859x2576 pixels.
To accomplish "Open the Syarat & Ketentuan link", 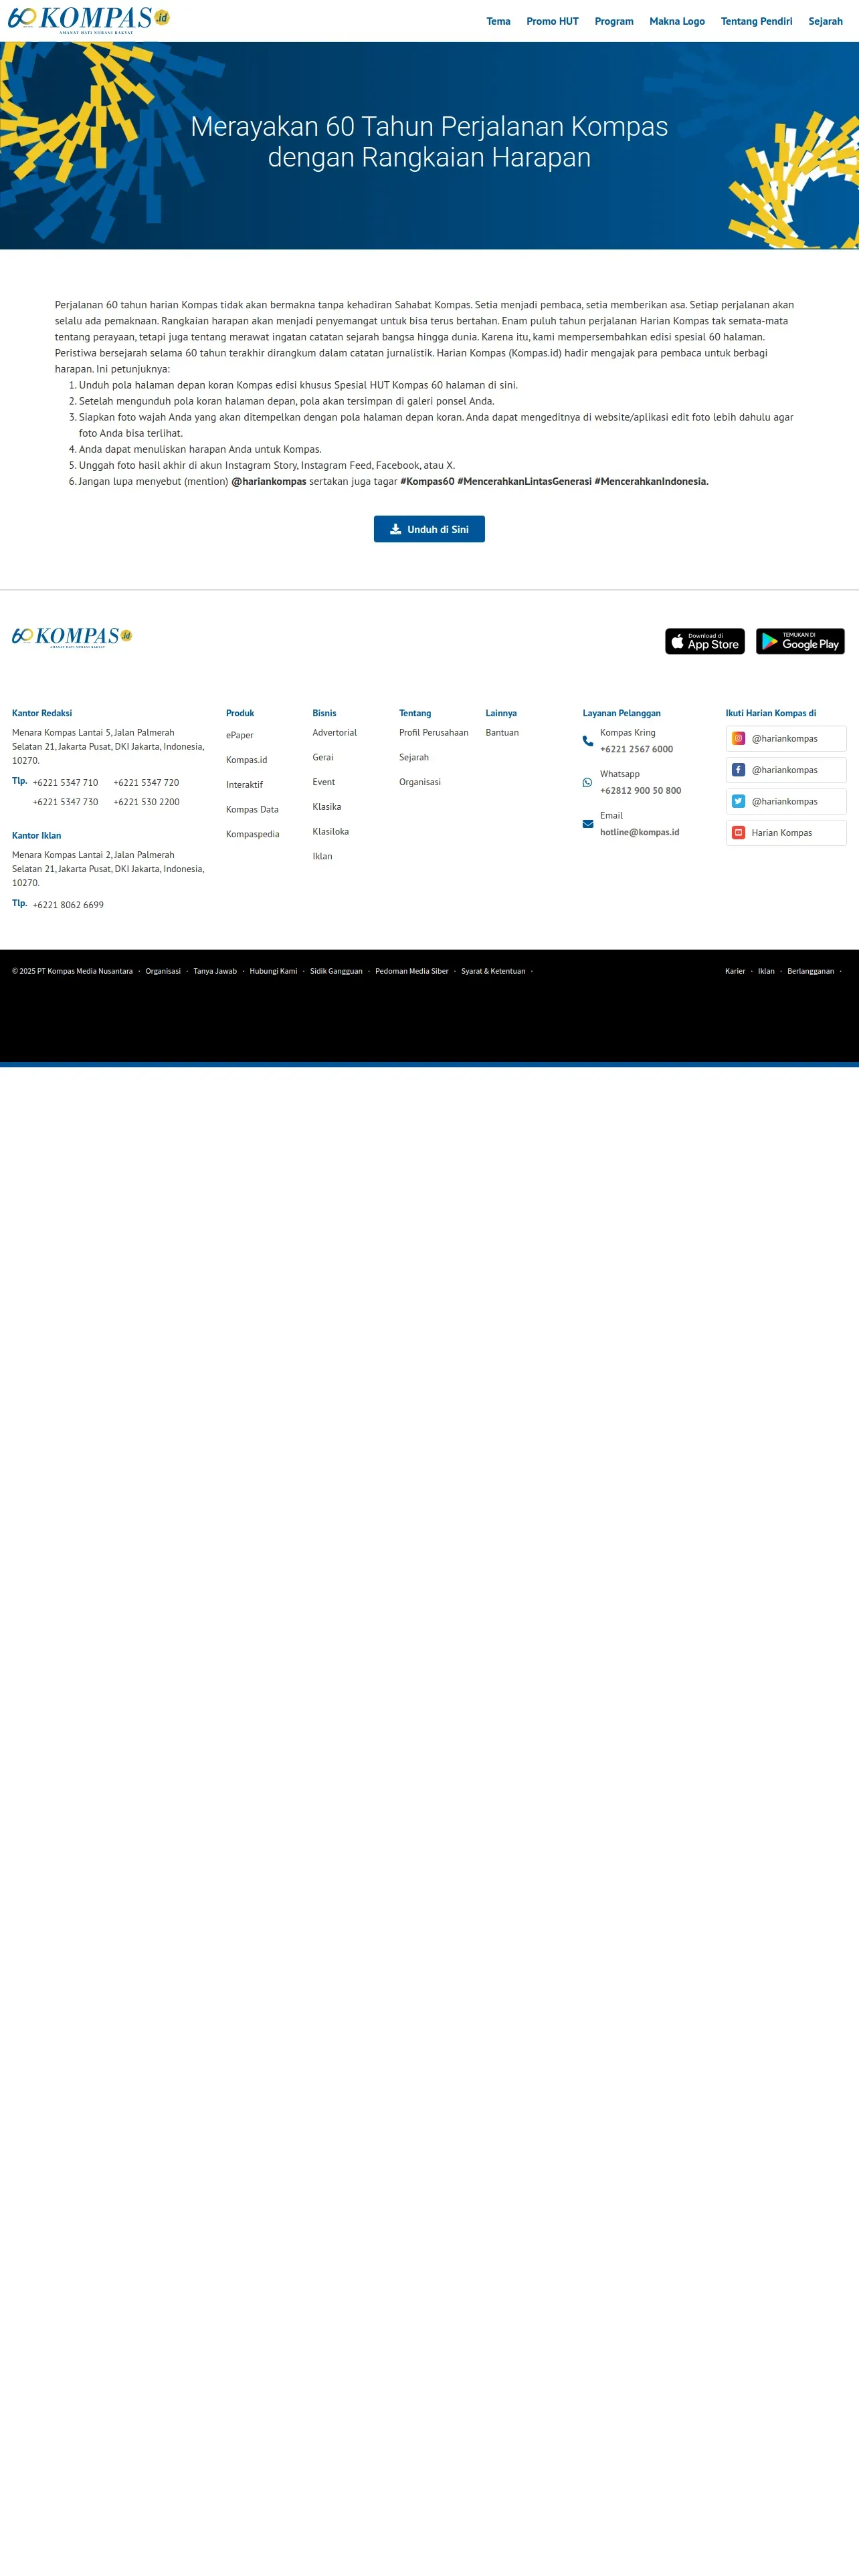I will pyautogui.click(x=493, y=971).
